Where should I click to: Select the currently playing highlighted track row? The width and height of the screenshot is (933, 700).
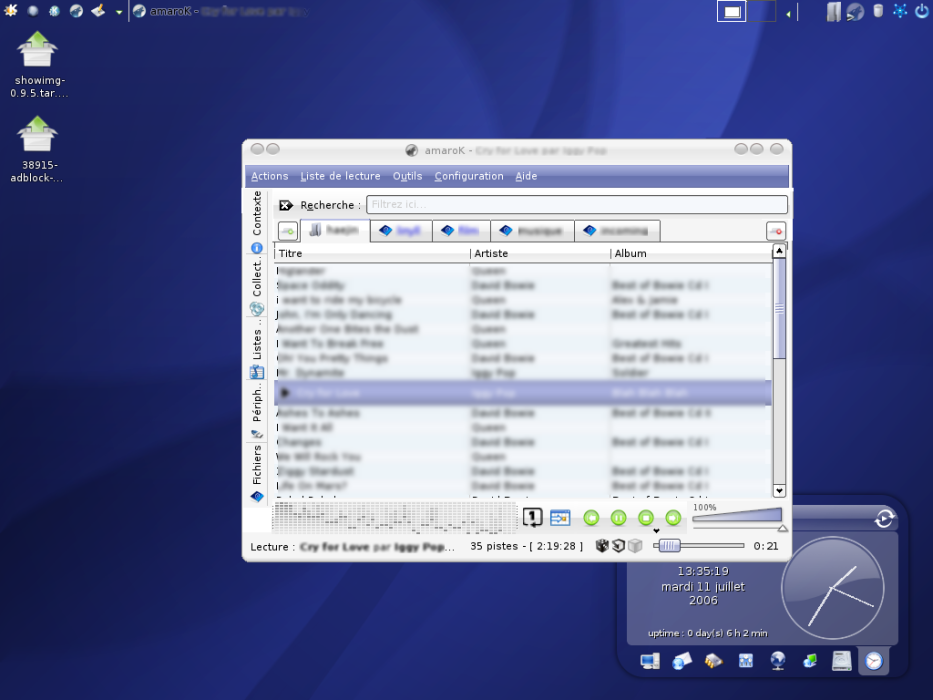[522, 393]
